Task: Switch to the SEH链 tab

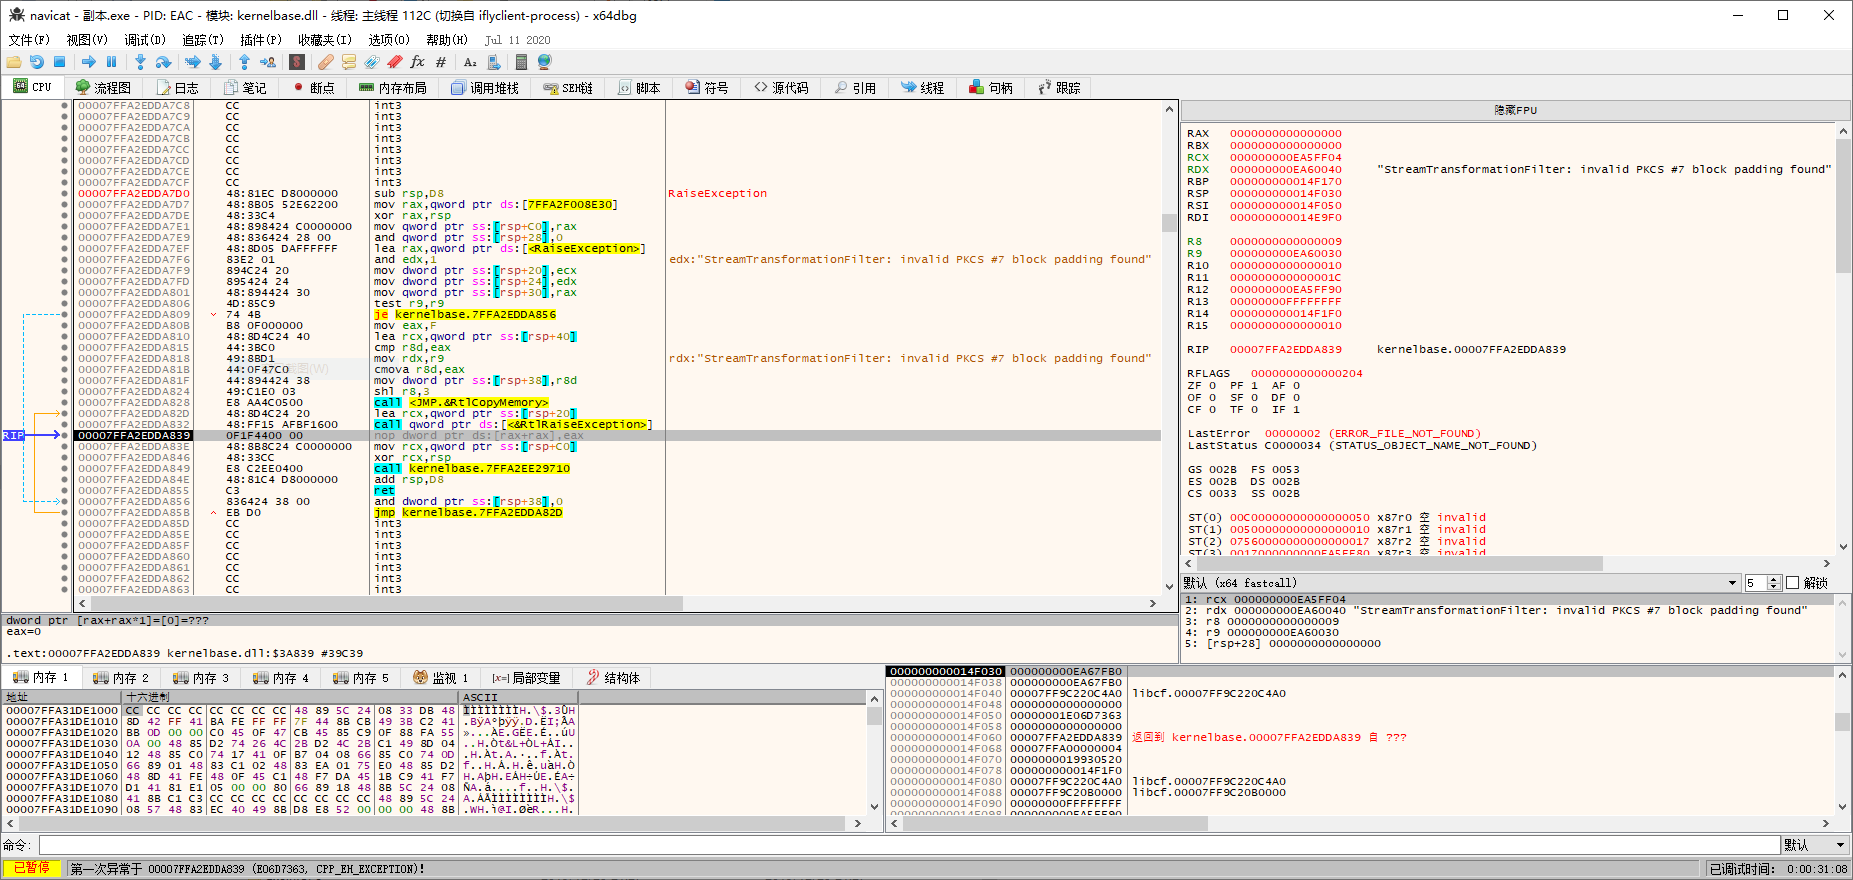Action: click(x=568, y=88)
